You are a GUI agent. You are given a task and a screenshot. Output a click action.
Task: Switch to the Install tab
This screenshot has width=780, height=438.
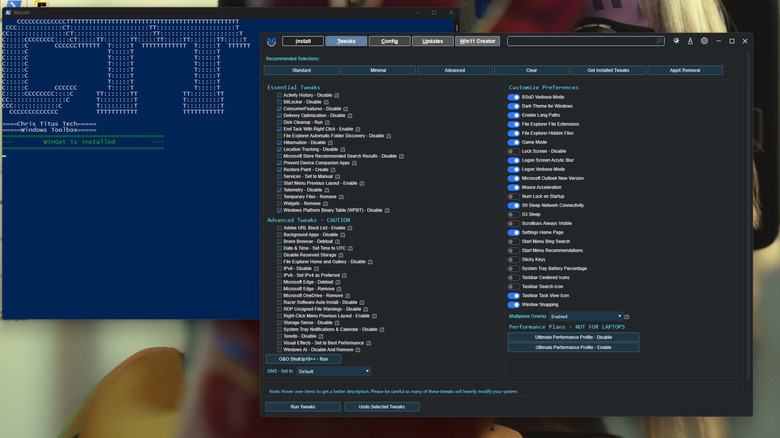303,41
